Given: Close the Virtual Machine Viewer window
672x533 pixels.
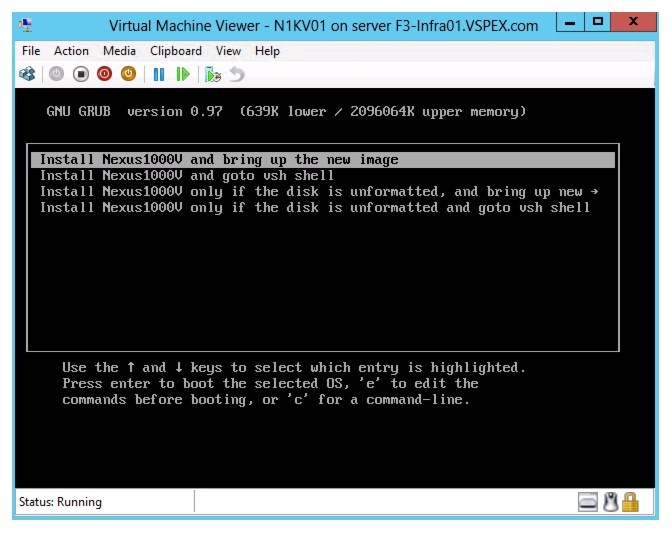Looking at the screenshot, I should [633, 22].
